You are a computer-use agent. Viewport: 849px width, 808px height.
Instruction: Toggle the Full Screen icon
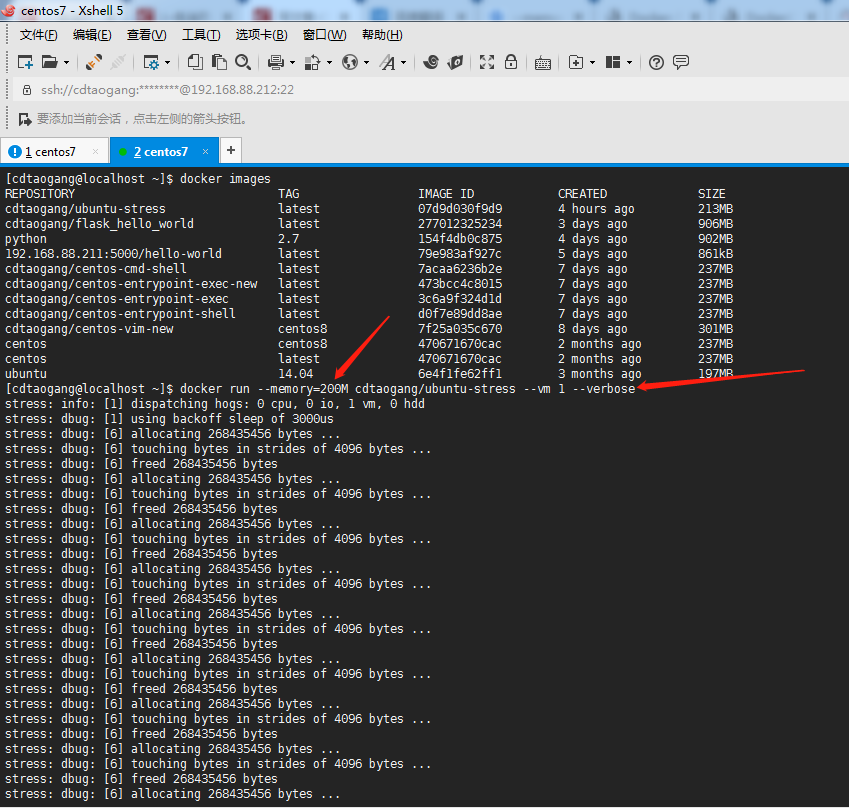point(487,62)
